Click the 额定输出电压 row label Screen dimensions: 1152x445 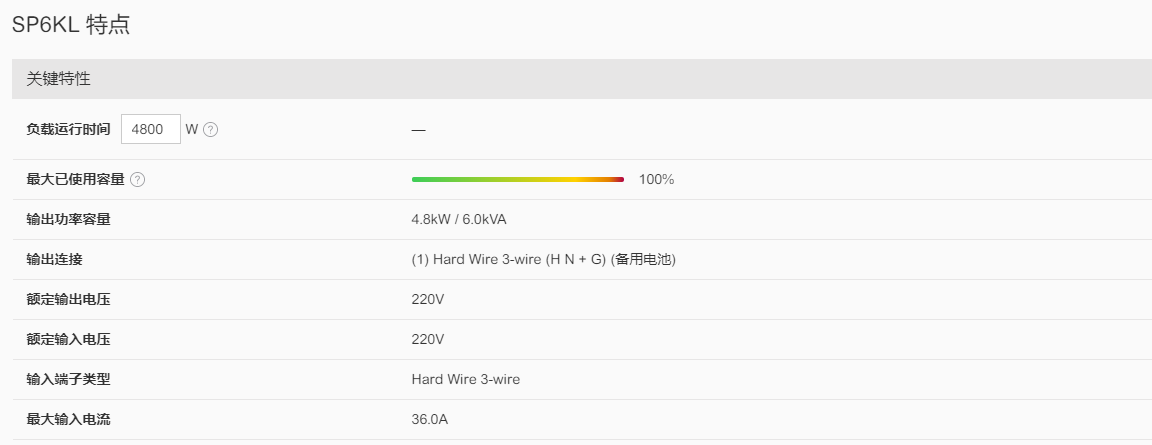pos(68,300)
